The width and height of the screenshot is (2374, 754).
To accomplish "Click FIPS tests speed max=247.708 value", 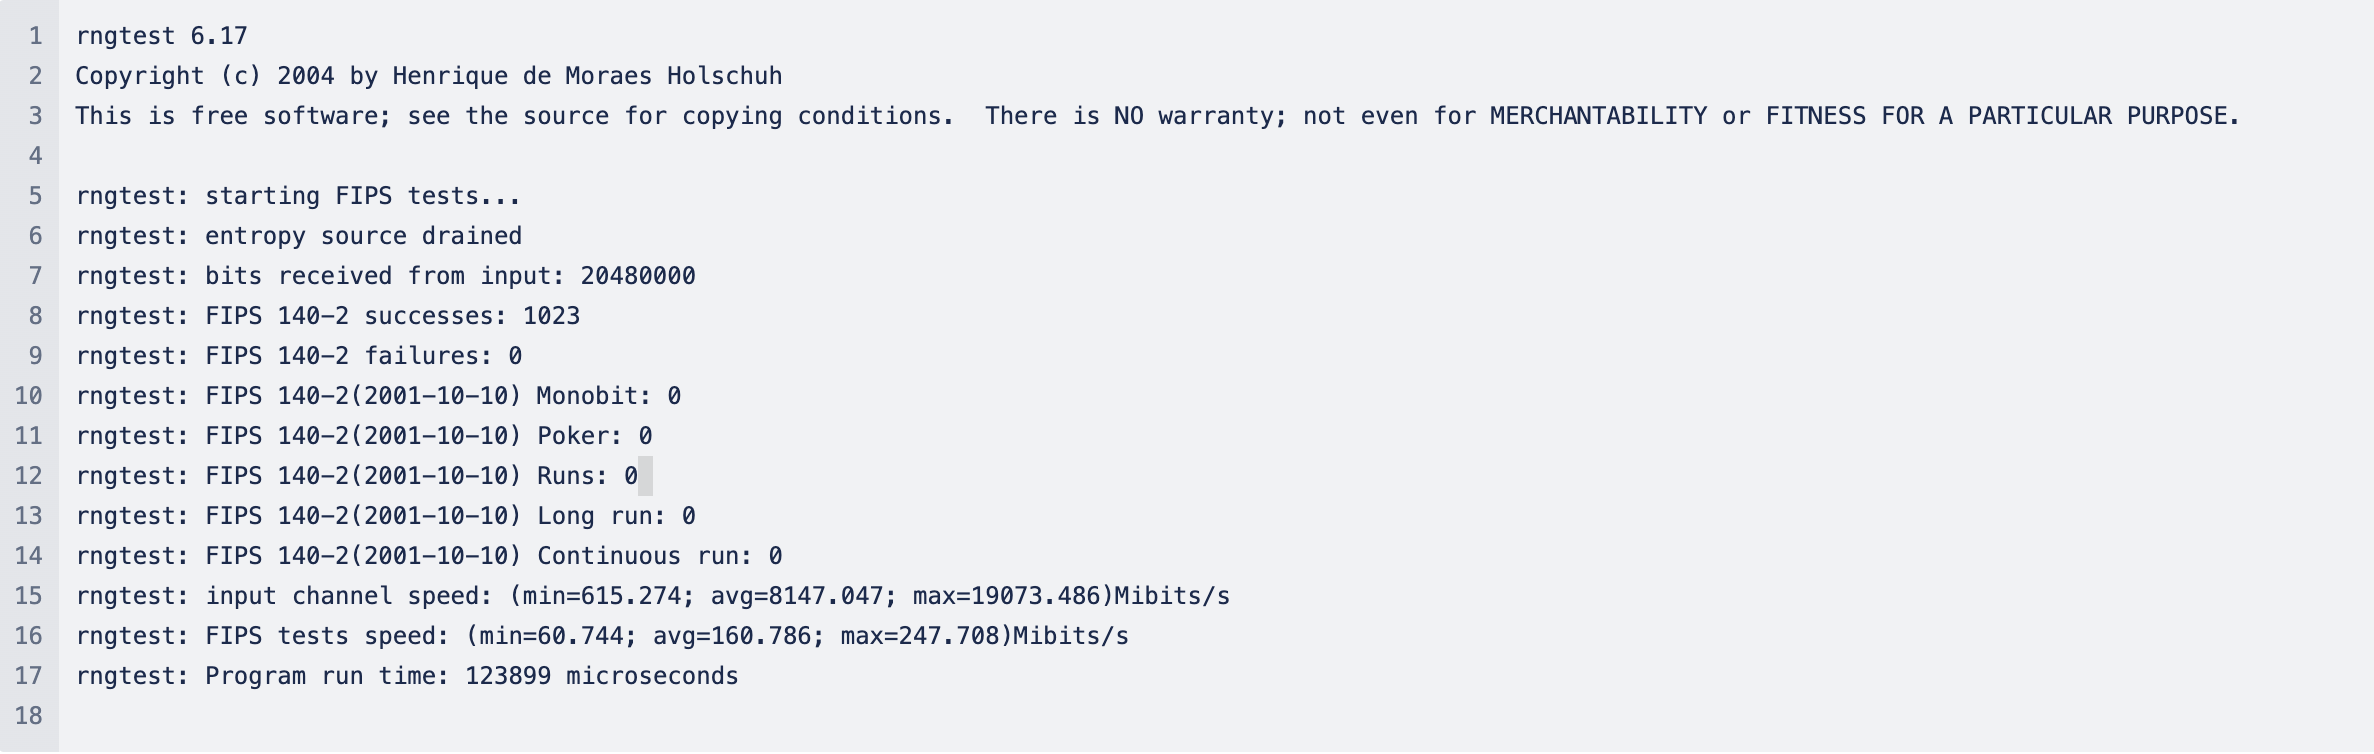I will [920, 636].
